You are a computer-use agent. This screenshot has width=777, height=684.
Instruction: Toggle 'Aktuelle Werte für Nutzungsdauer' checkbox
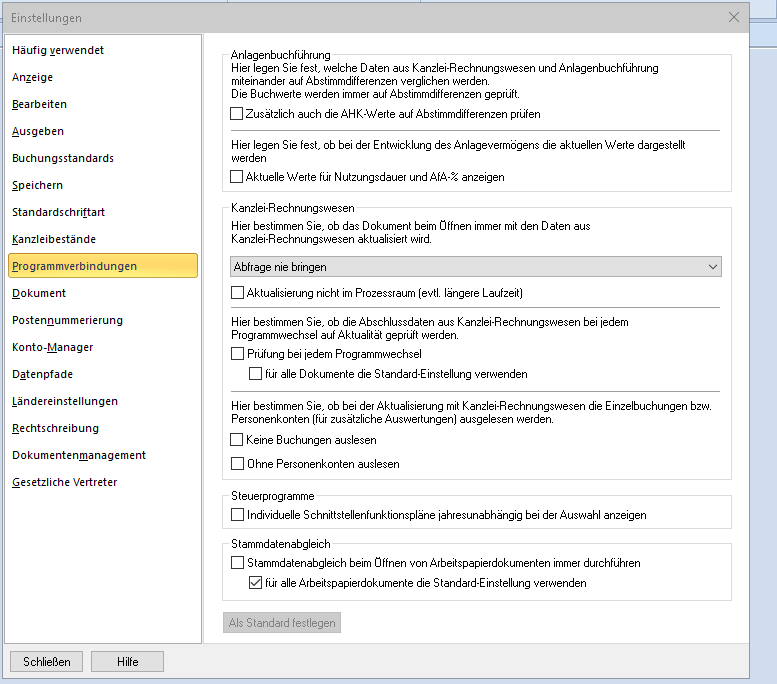(237, 177)
